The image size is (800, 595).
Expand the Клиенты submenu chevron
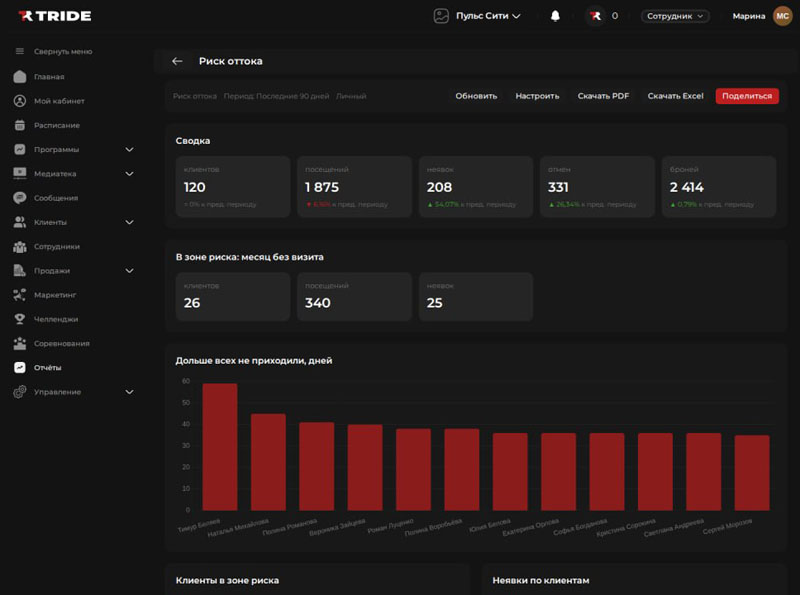(x=130, y=222)
